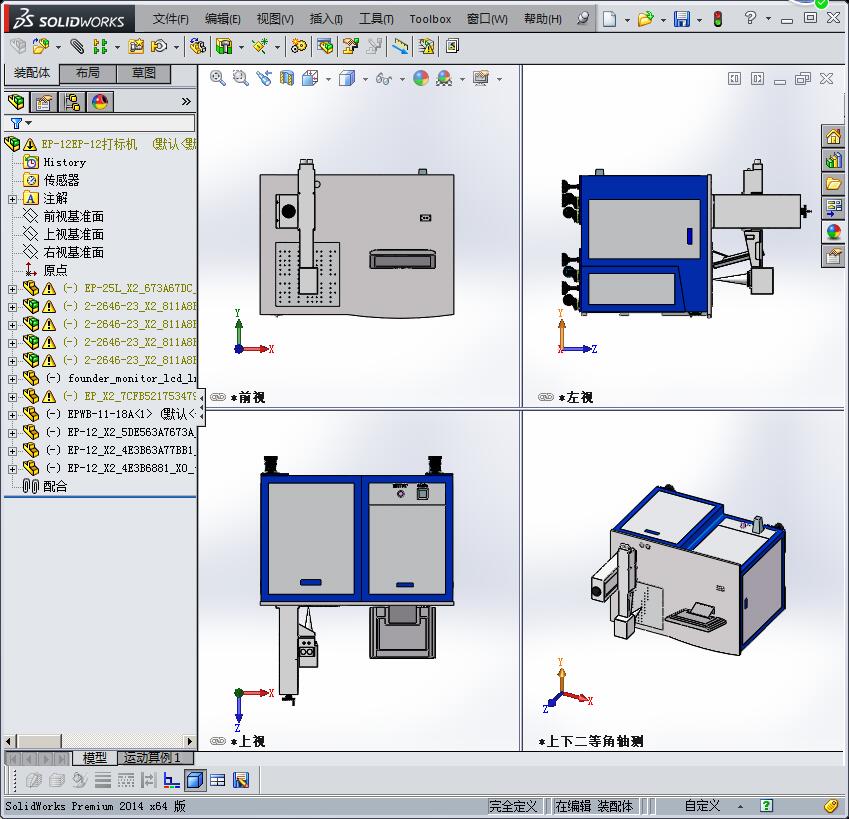Click the link views icon beside 左视 label
Viewport: 849px width, 819px height.
546,397
